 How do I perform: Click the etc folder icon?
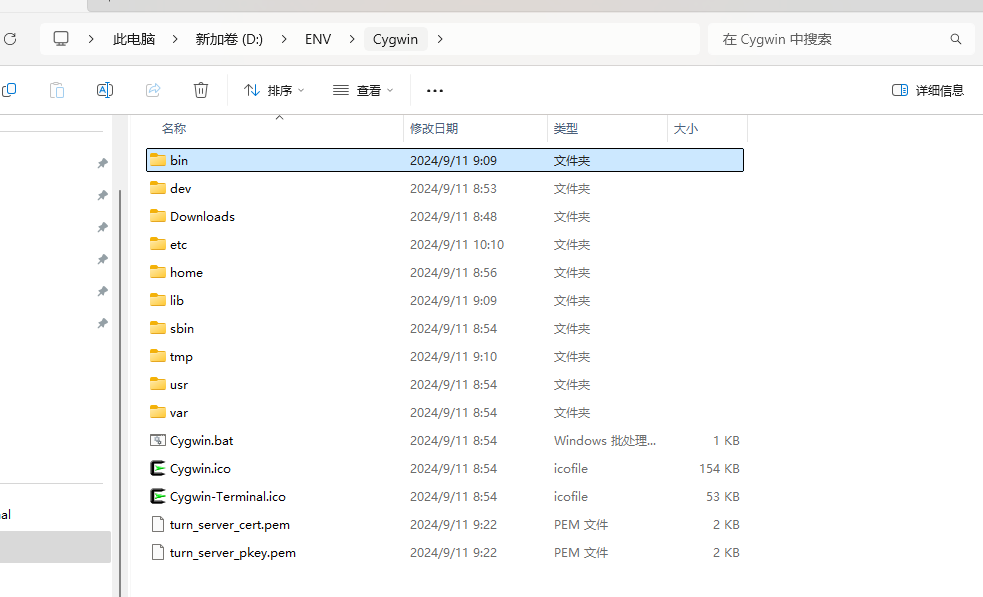[x=158, y=244]
